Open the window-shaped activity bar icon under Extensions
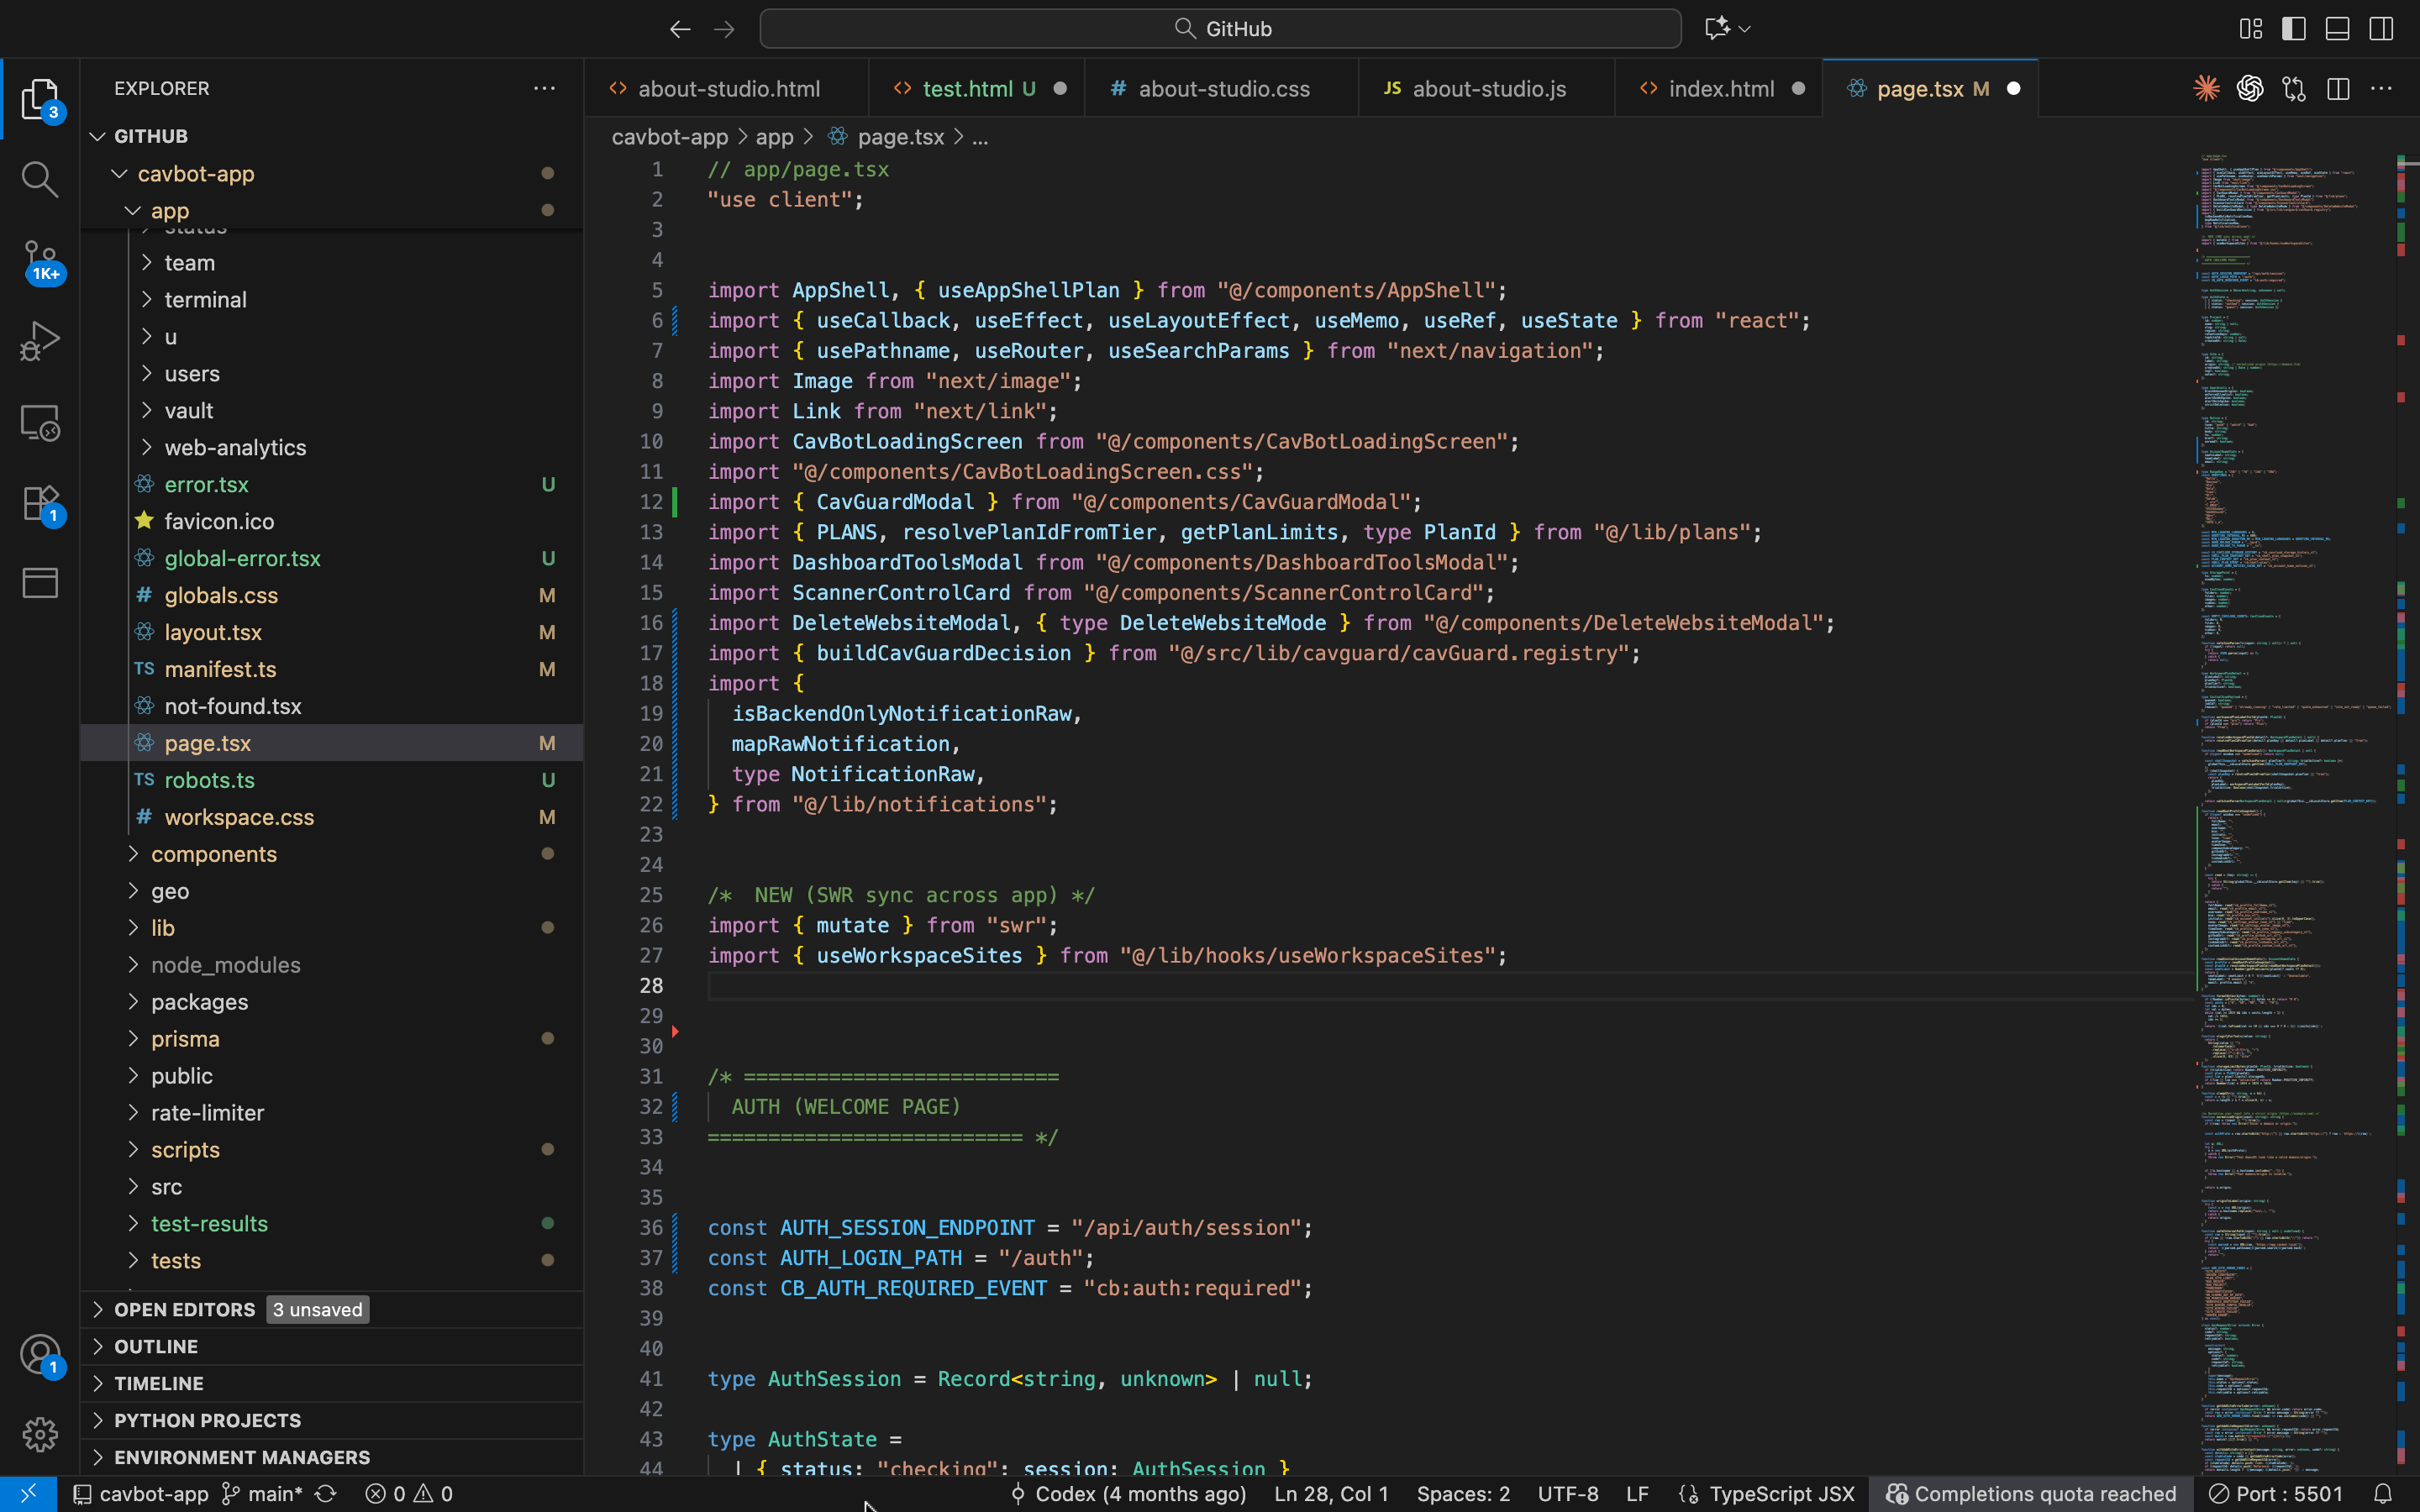 (x=40, y=583)
